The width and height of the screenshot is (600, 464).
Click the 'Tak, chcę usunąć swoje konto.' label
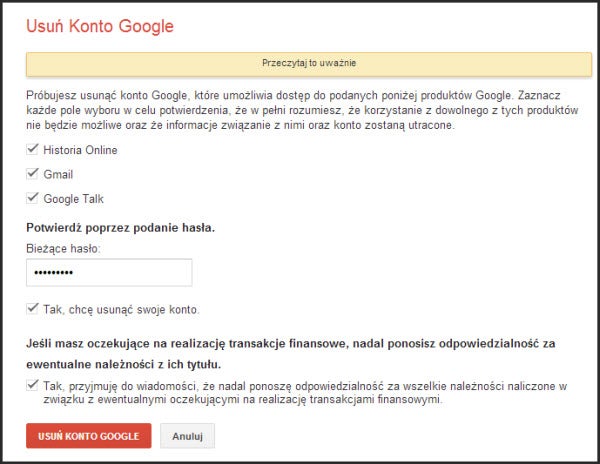click(121, 309)
